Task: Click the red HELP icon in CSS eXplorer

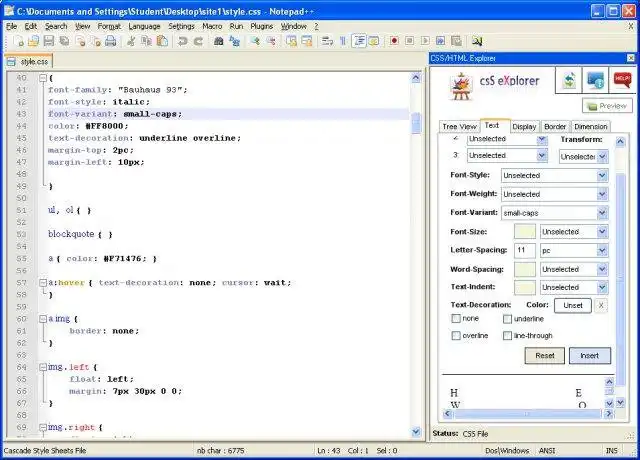Action: 622,80
